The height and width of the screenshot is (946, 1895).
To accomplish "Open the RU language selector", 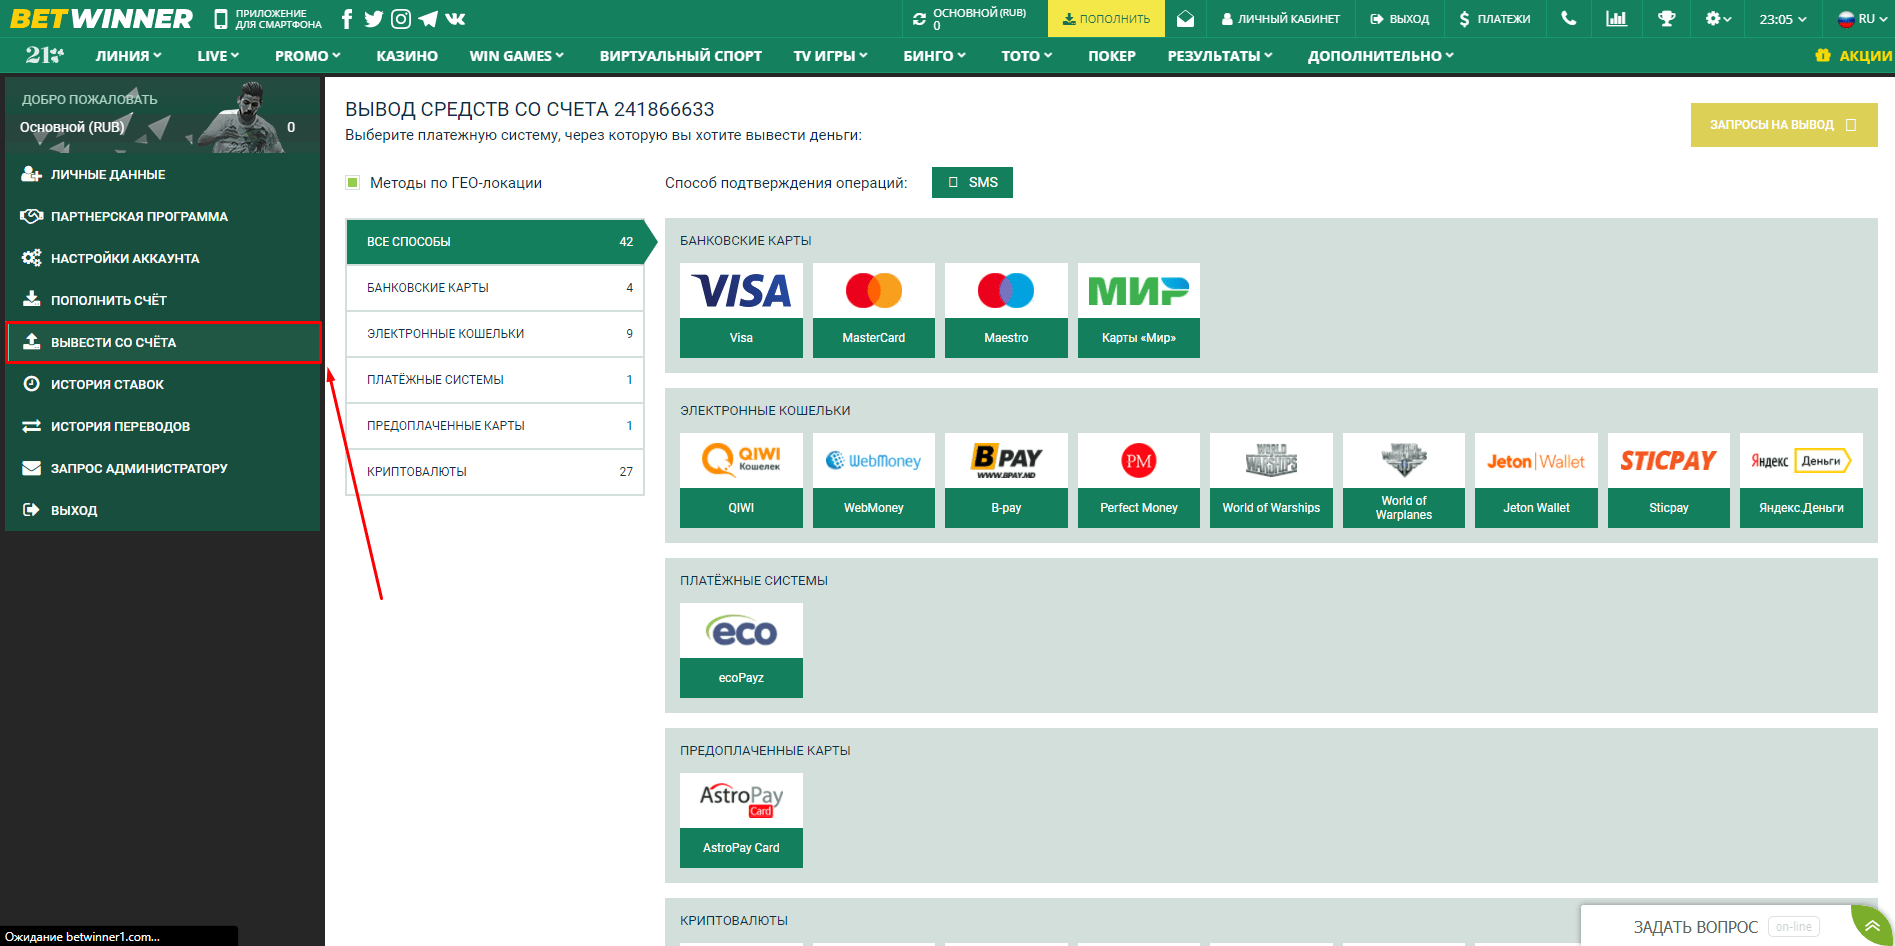I will [x=1862, y=19].
